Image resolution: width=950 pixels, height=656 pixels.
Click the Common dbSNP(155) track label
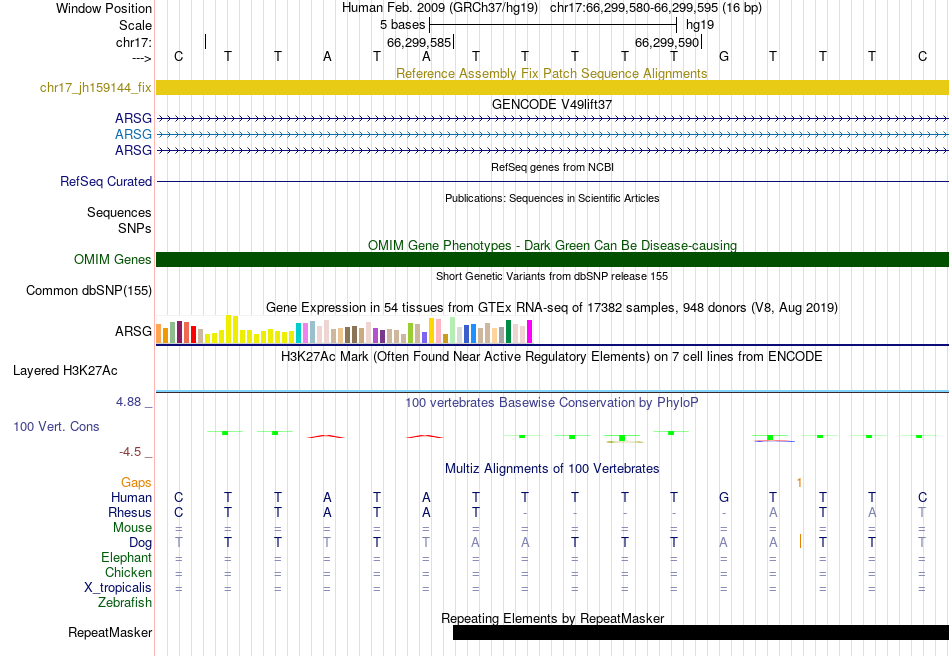[89, 291]
